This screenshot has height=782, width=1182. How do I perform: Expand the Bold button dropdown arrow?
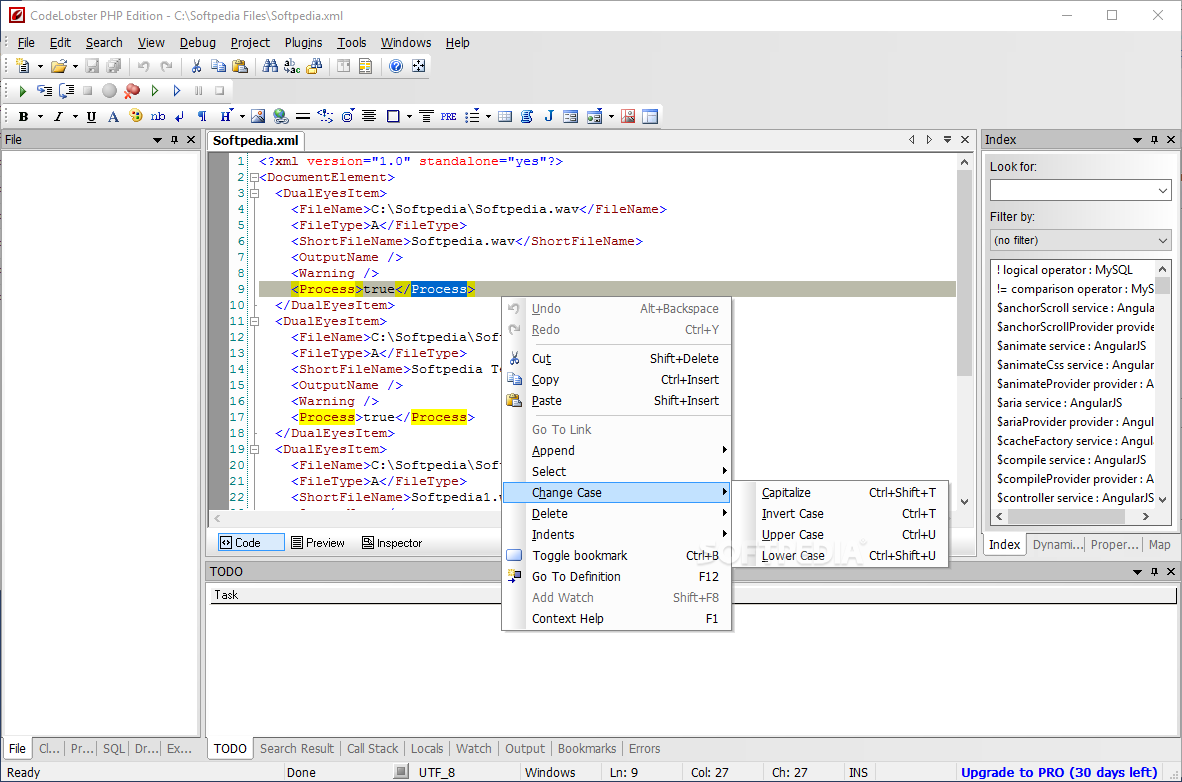[x=40, y=116]
